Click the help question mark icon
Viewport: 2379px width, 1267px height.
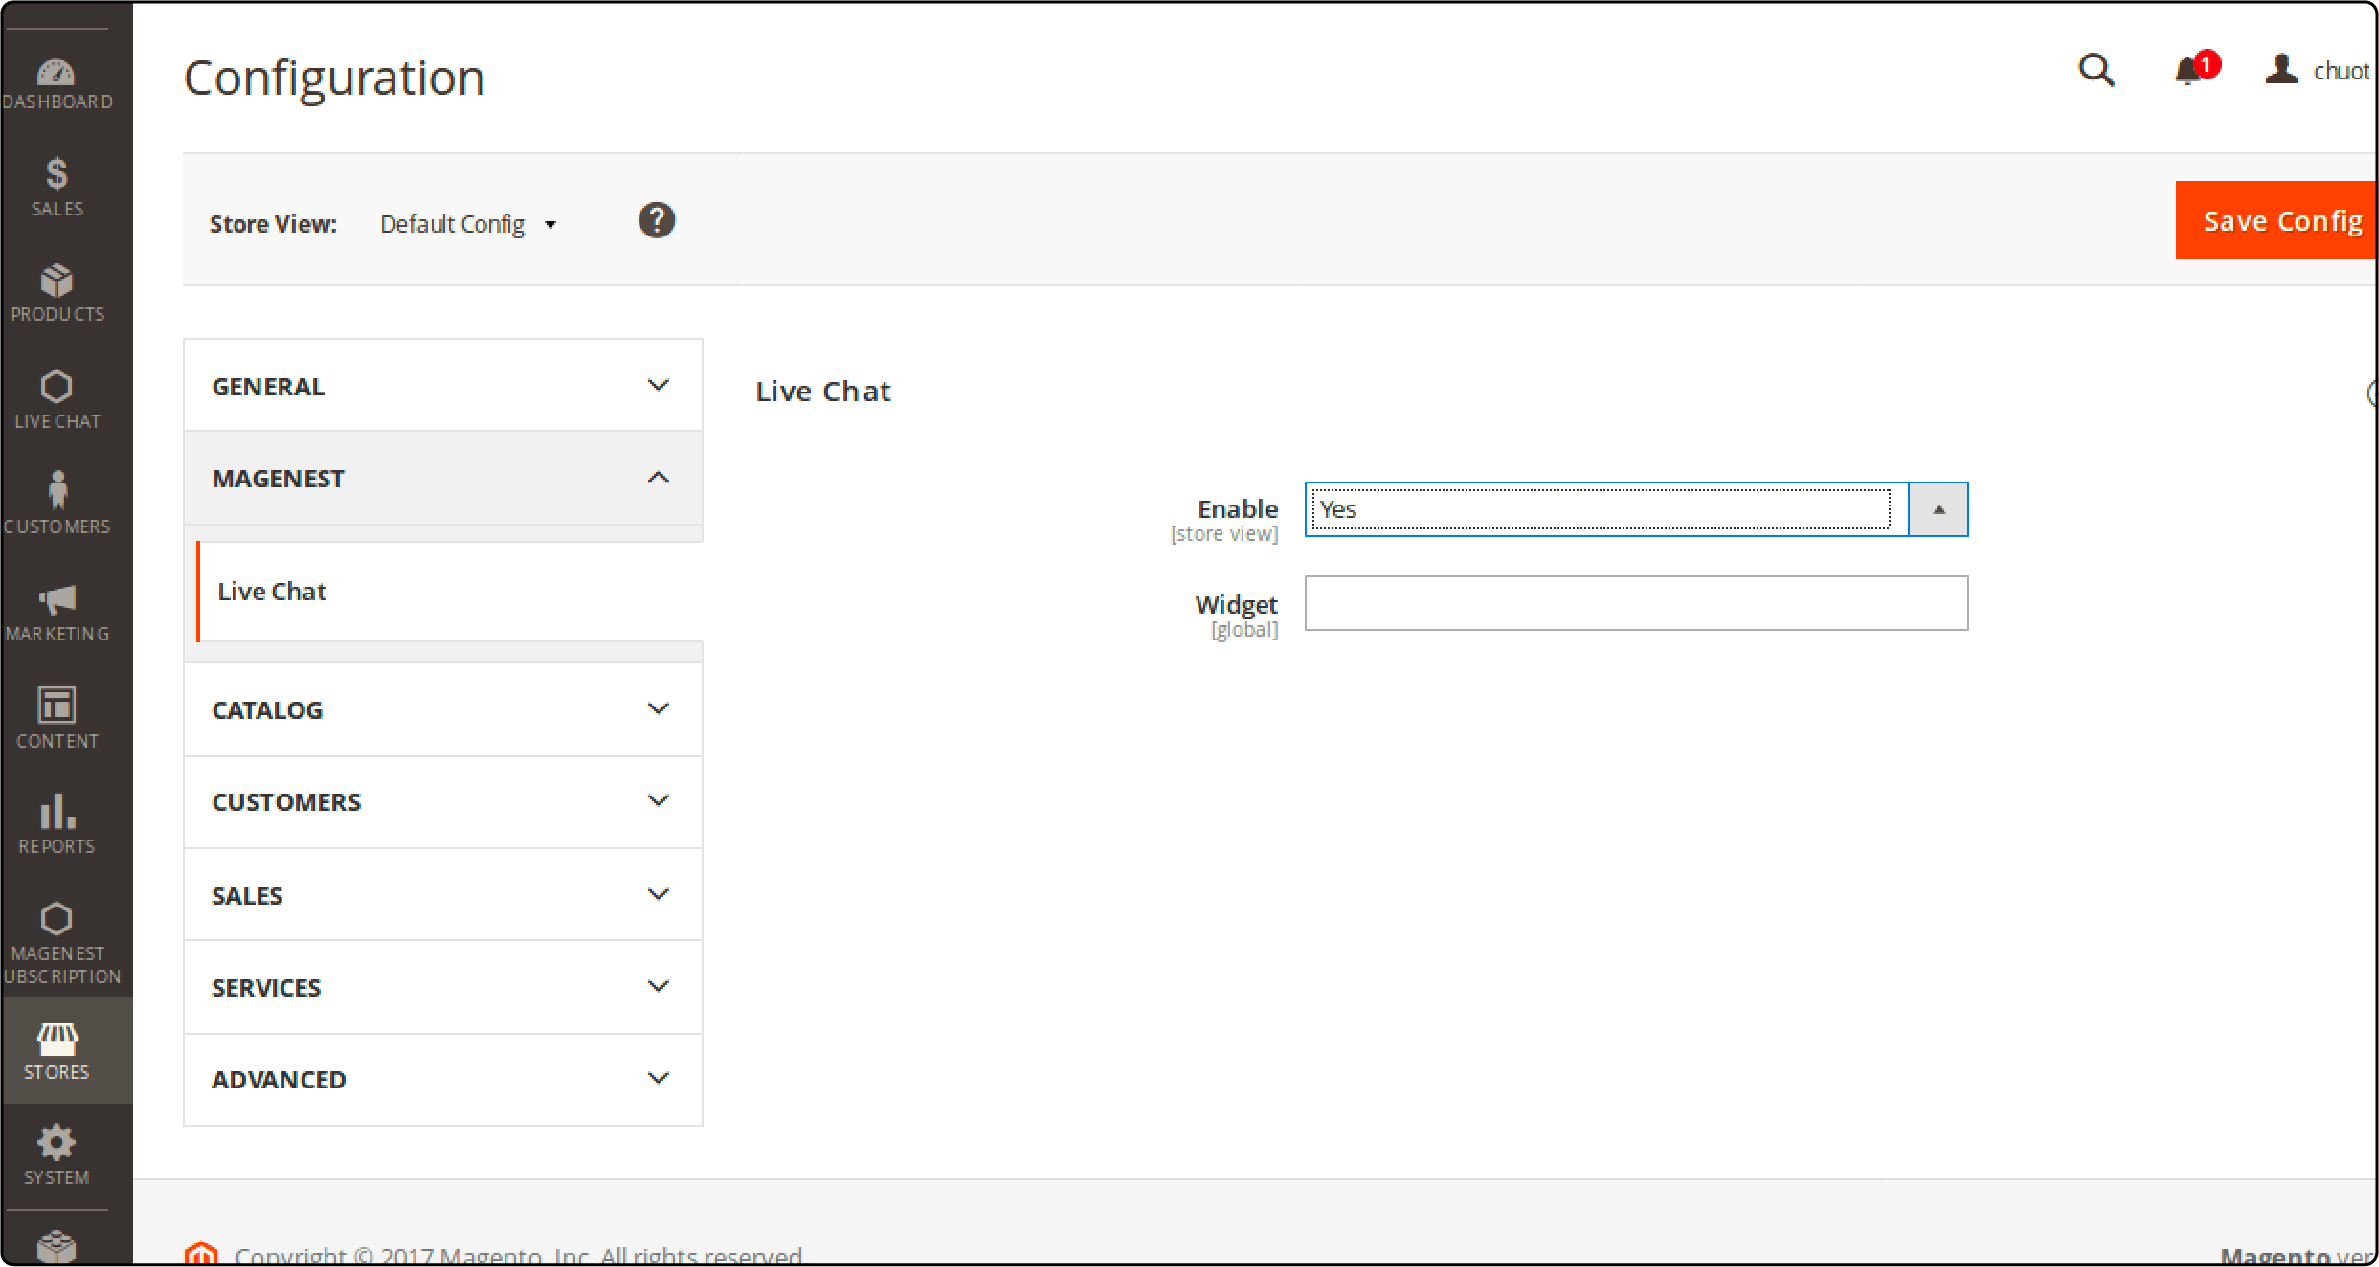tap(658, 220)
